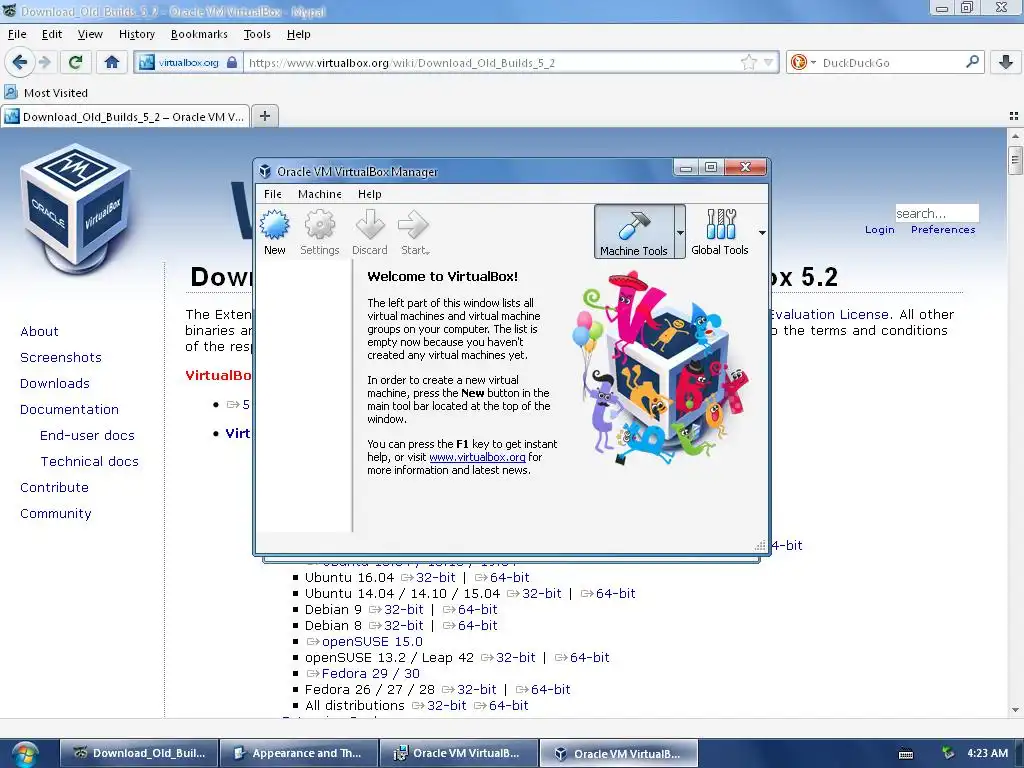Viewport: 1024px width, 768px height.
Task: Click the Fedora 29 / 30 download link
Action: 363,673
